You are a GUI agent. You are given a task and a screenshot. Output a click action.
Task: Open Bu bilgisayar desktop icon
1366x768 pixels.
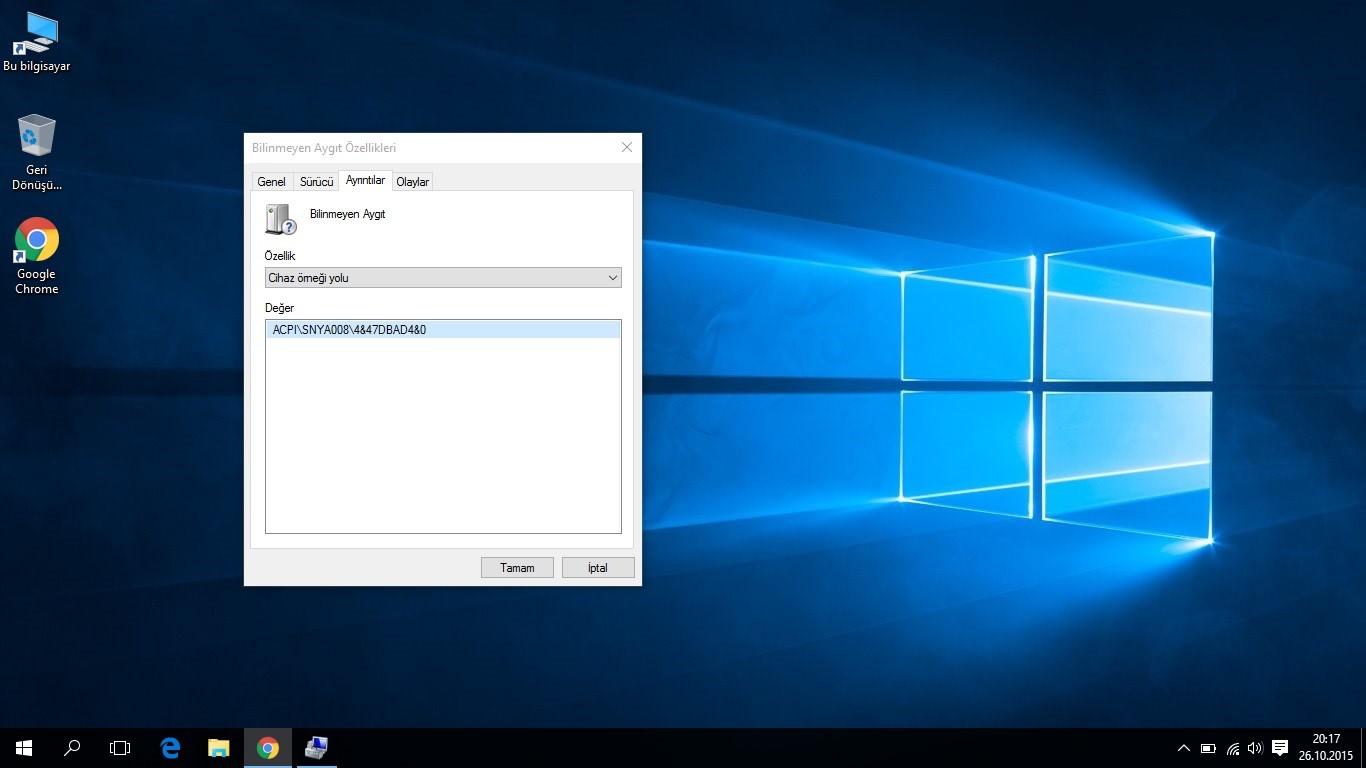[x=36, y=41]
